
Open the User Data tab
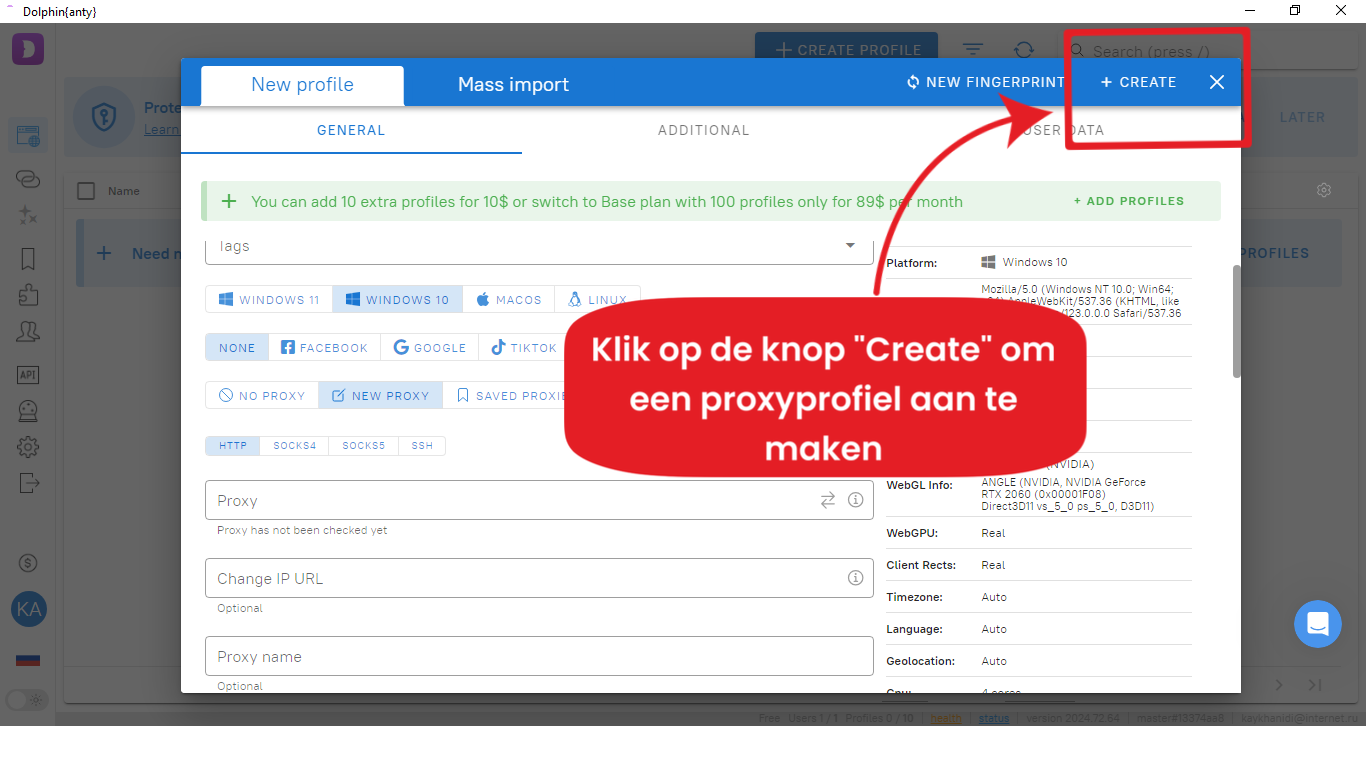click(x=1060, y=130)
